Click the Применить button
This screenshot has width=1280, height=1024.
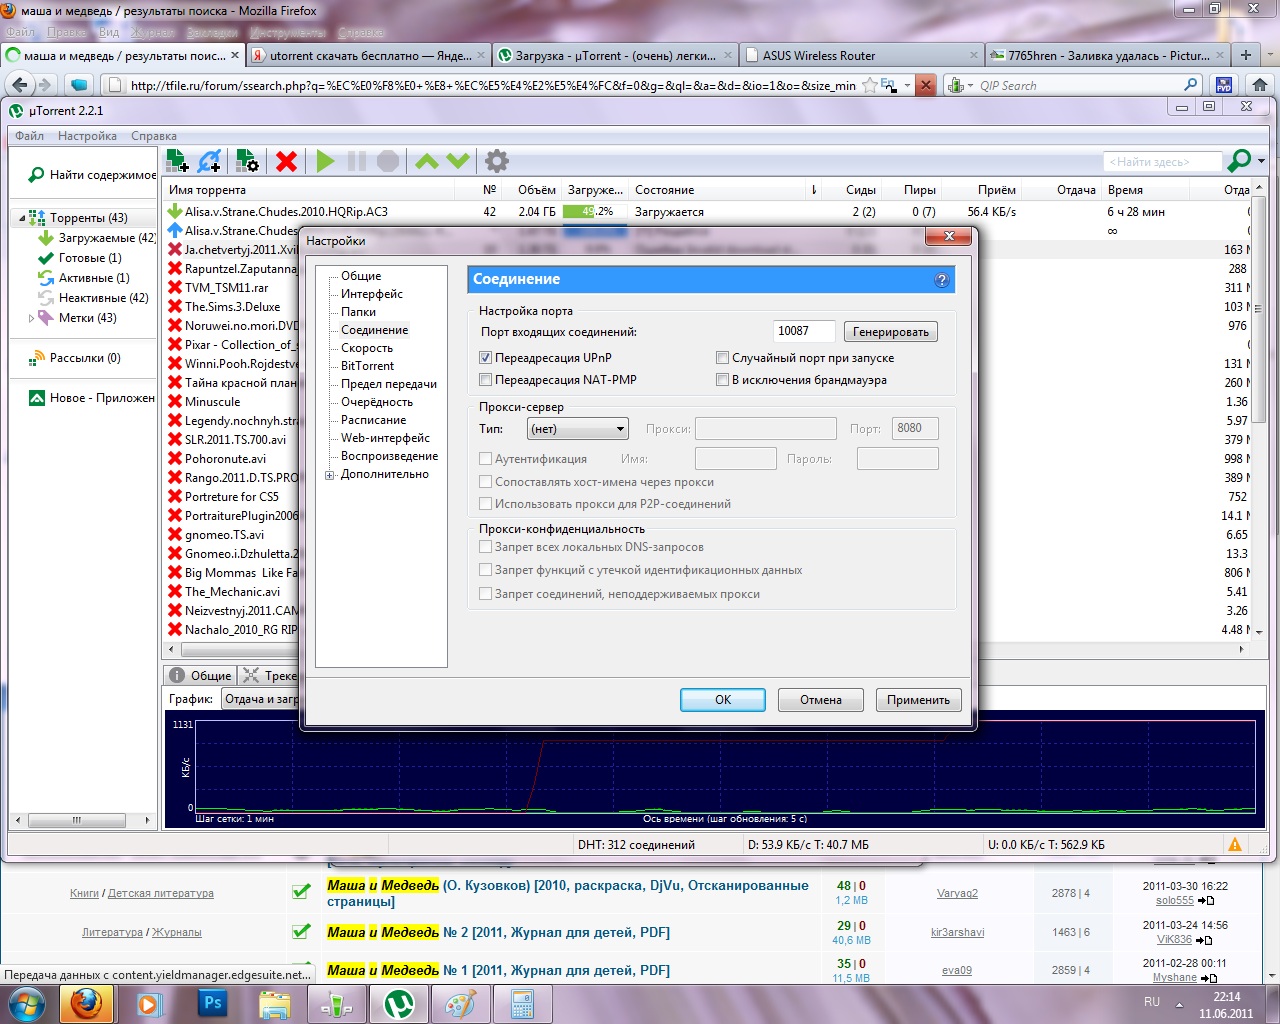pyautogui.click(x=919, y=700)
